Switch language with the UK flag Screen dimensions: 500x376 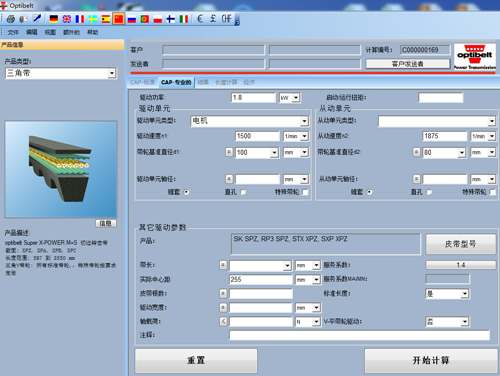pos(67,19)
